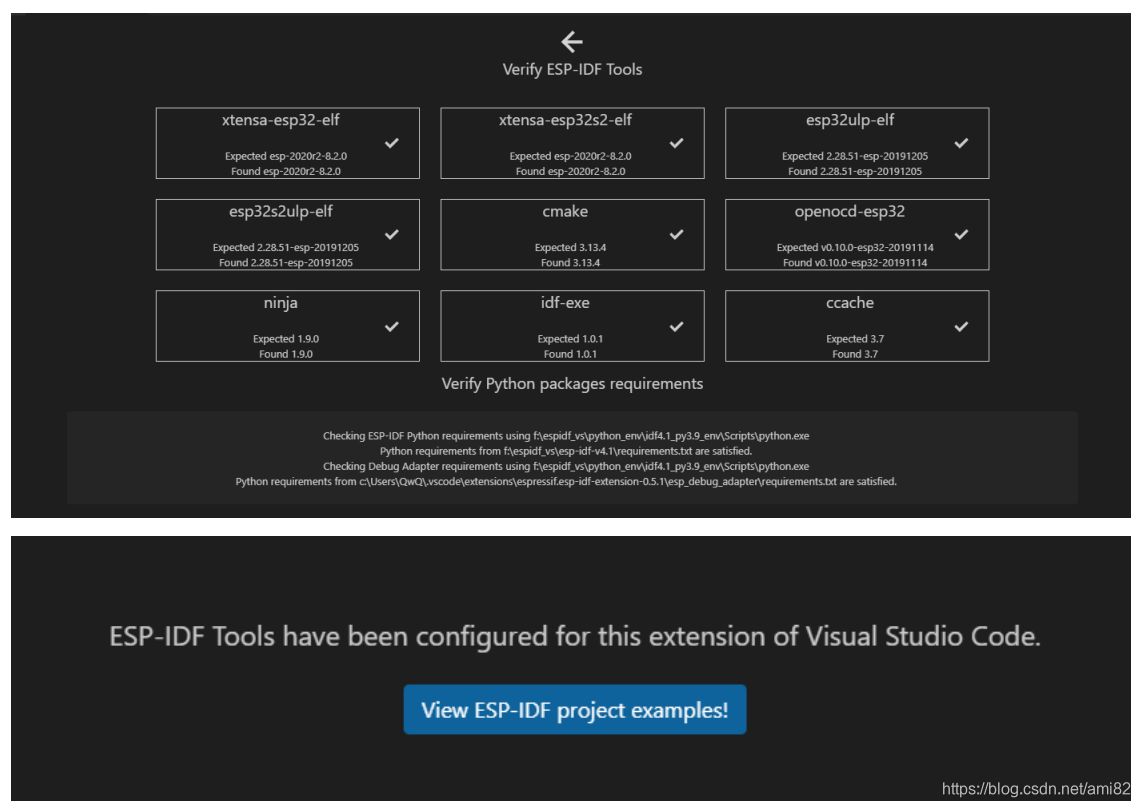Screen dimensions: 1141x808
Task: Click the Verify Python packages requirements heading
Action: pos(573,384)
